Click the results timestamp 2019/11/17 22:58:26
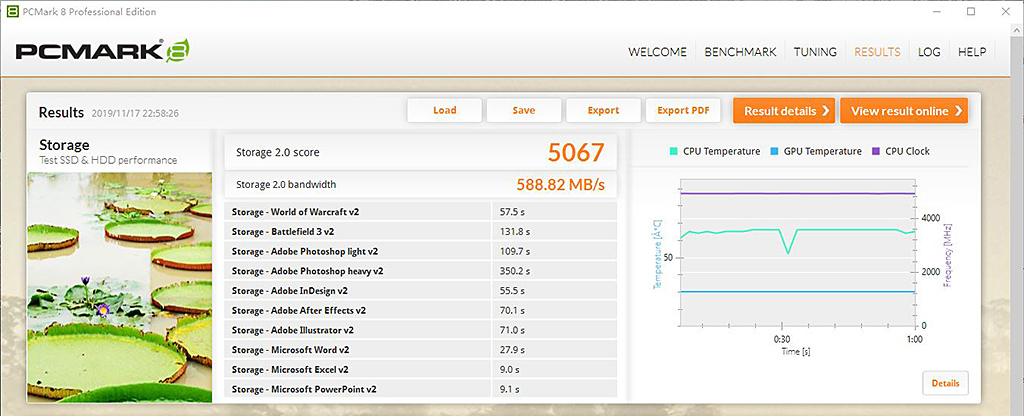Image resolution: width=1024 pixels, height=416 pixels. (x=135, y=114)
